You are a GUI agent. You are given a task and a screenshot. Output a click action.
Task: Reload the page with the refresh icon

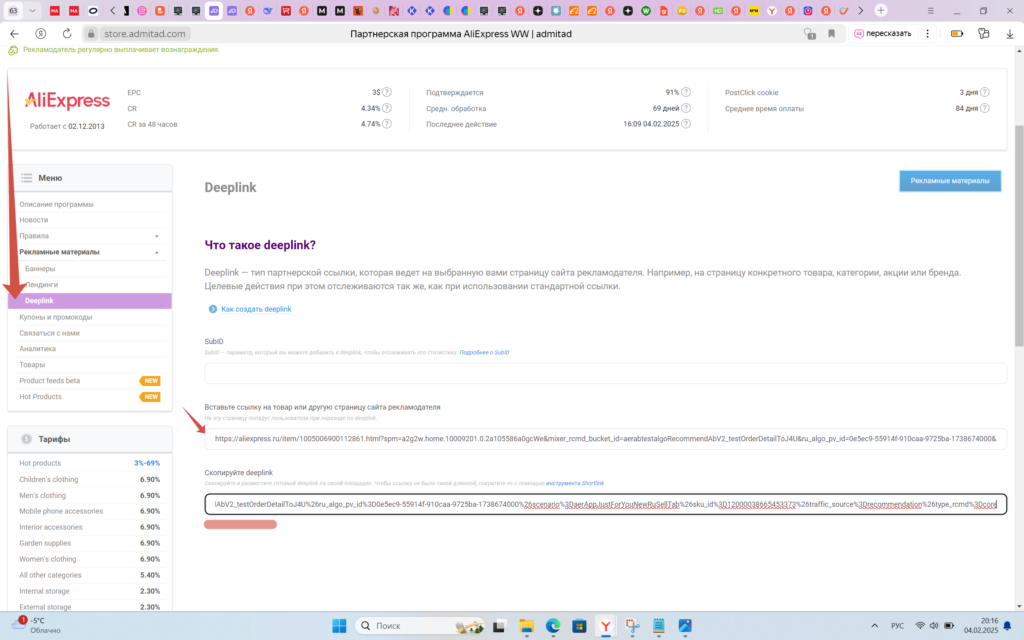tap(67, 33)
